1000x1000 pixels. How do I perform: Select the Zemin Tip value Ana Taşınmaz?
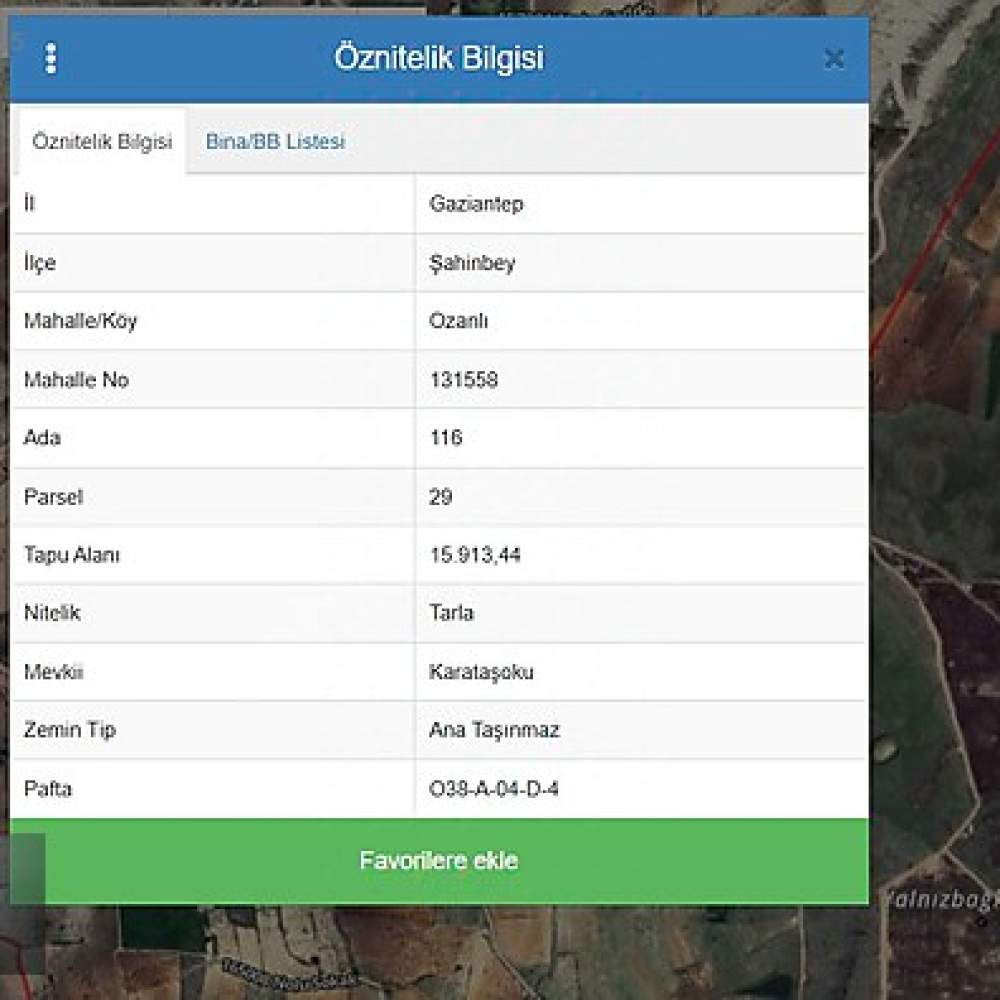coord(494,730)
